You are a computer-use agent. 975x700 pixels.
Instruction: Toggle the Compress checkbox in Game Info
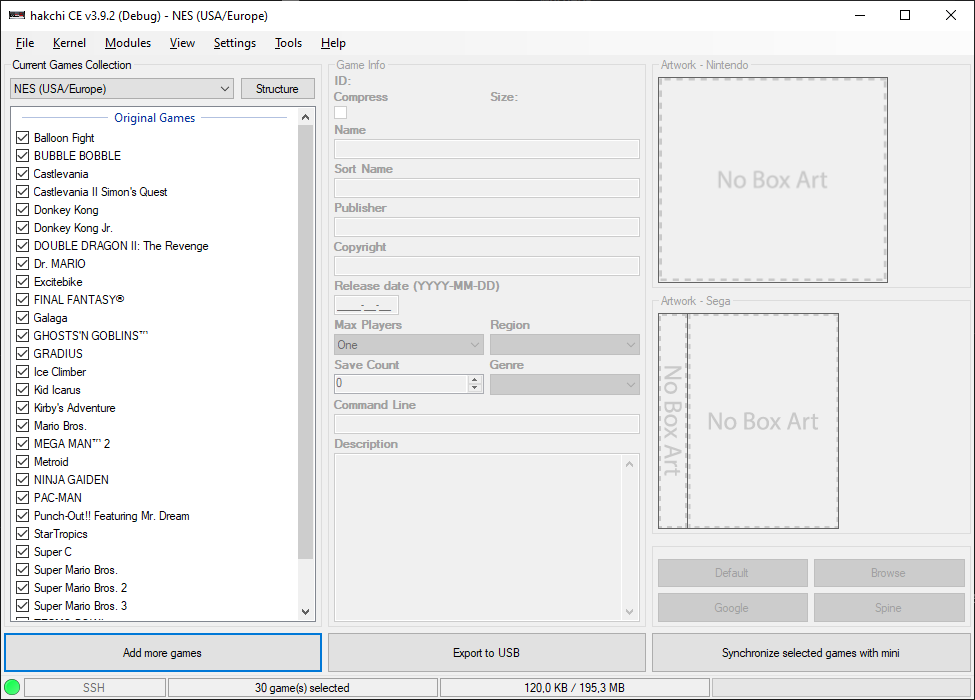click(341, 113)
